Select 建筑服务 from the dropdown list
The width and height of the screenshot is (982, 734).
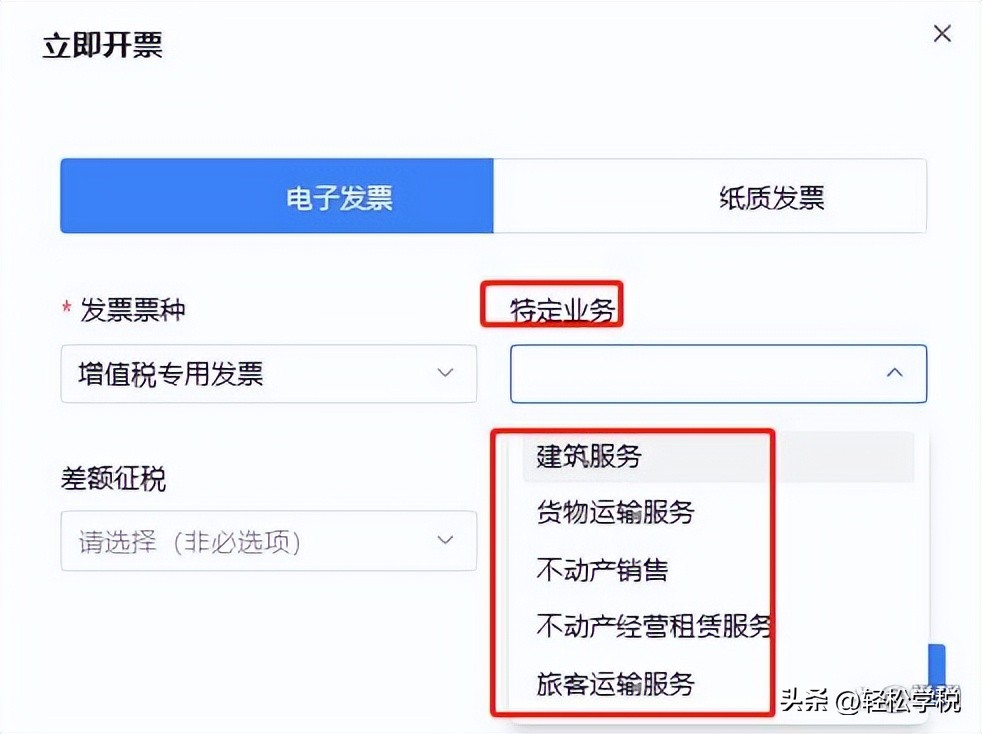click(x=589, y=456)
